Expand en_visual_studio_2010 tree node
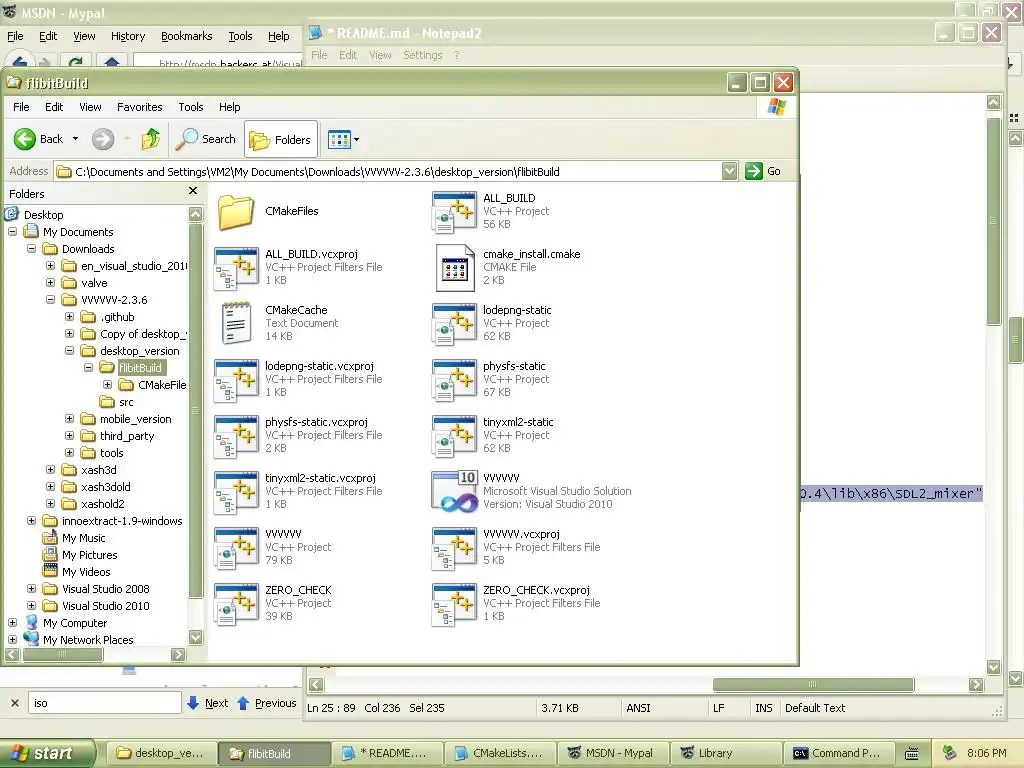Viewport: 1024px width, 768px height. click(50, 266)
